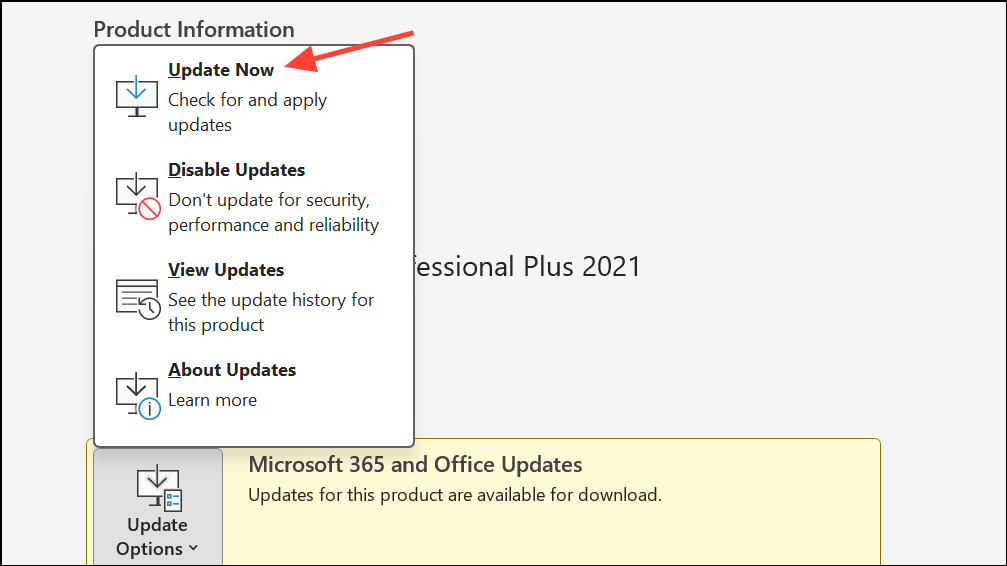Click the Update Options button label
The width and height of the screenshot is (1007, 566).
(156, 536)
